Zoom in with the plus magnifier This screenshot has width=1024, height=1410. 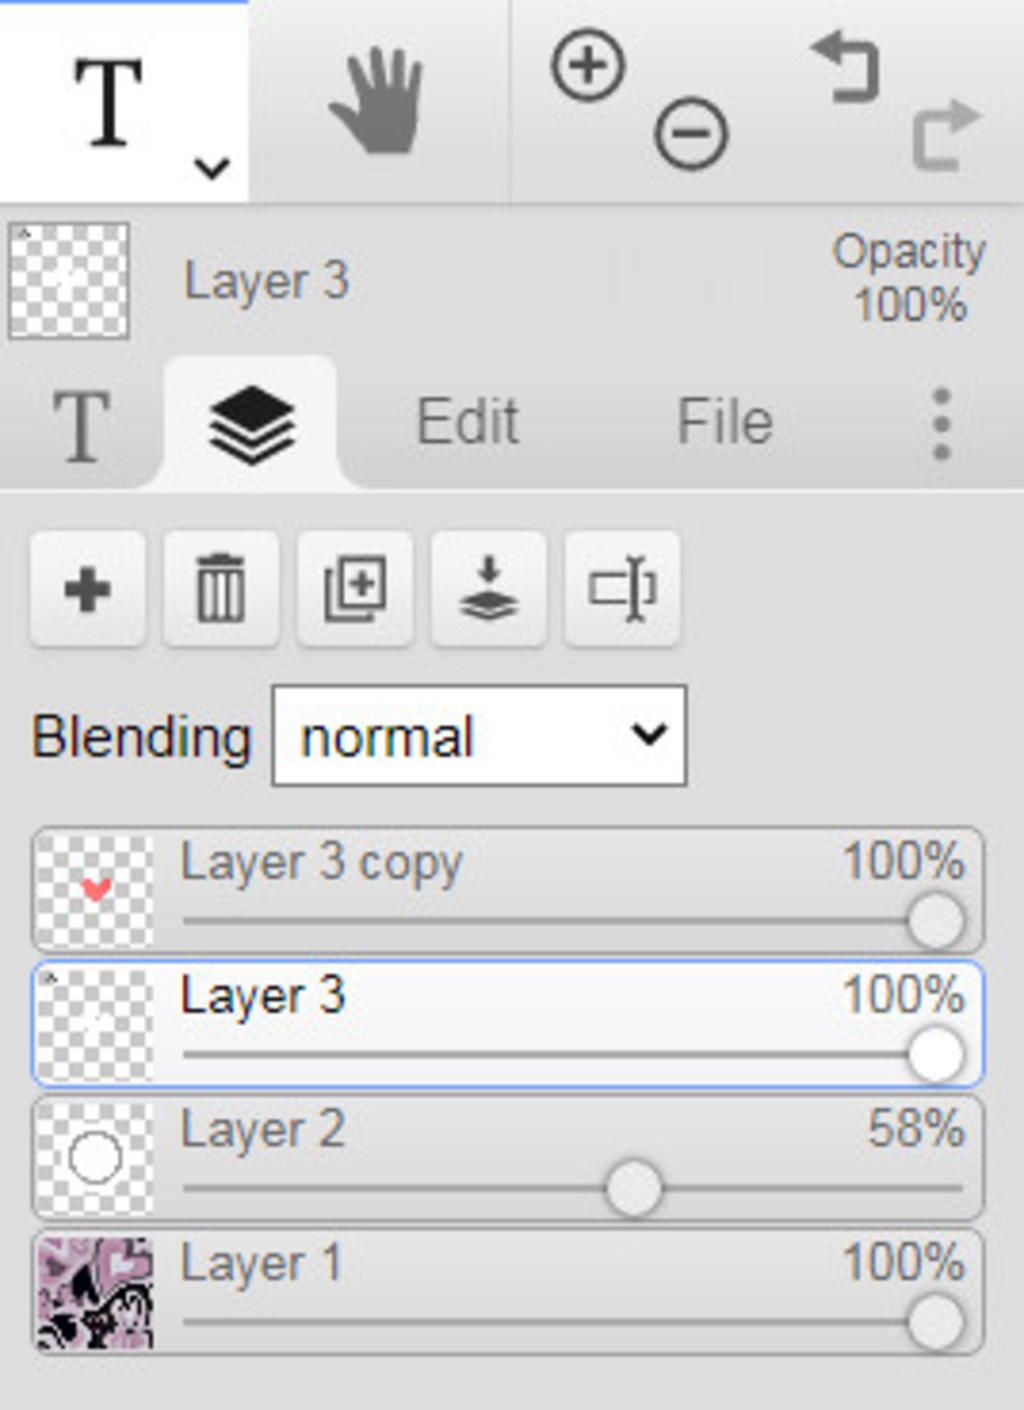(588, 66)
